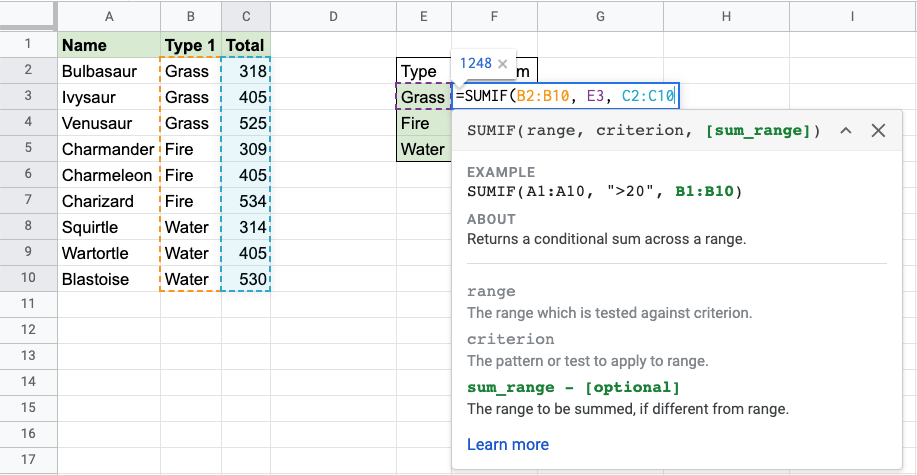Click the formula input in cell F3
Image resolution: width=917 pixels, height=475 pixels.
pyautogui.click(x=566, y=97)
